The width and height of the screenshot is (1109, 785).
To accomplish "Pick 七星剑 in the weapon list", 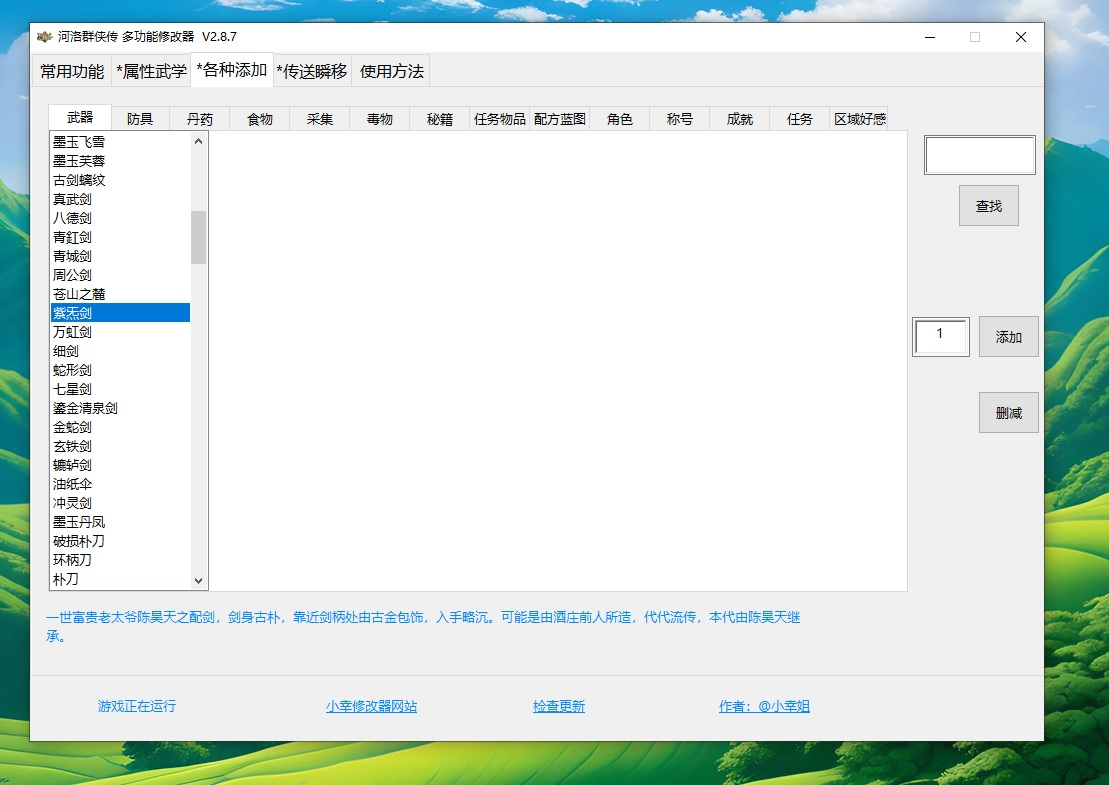I will click(x=120, y=389).
